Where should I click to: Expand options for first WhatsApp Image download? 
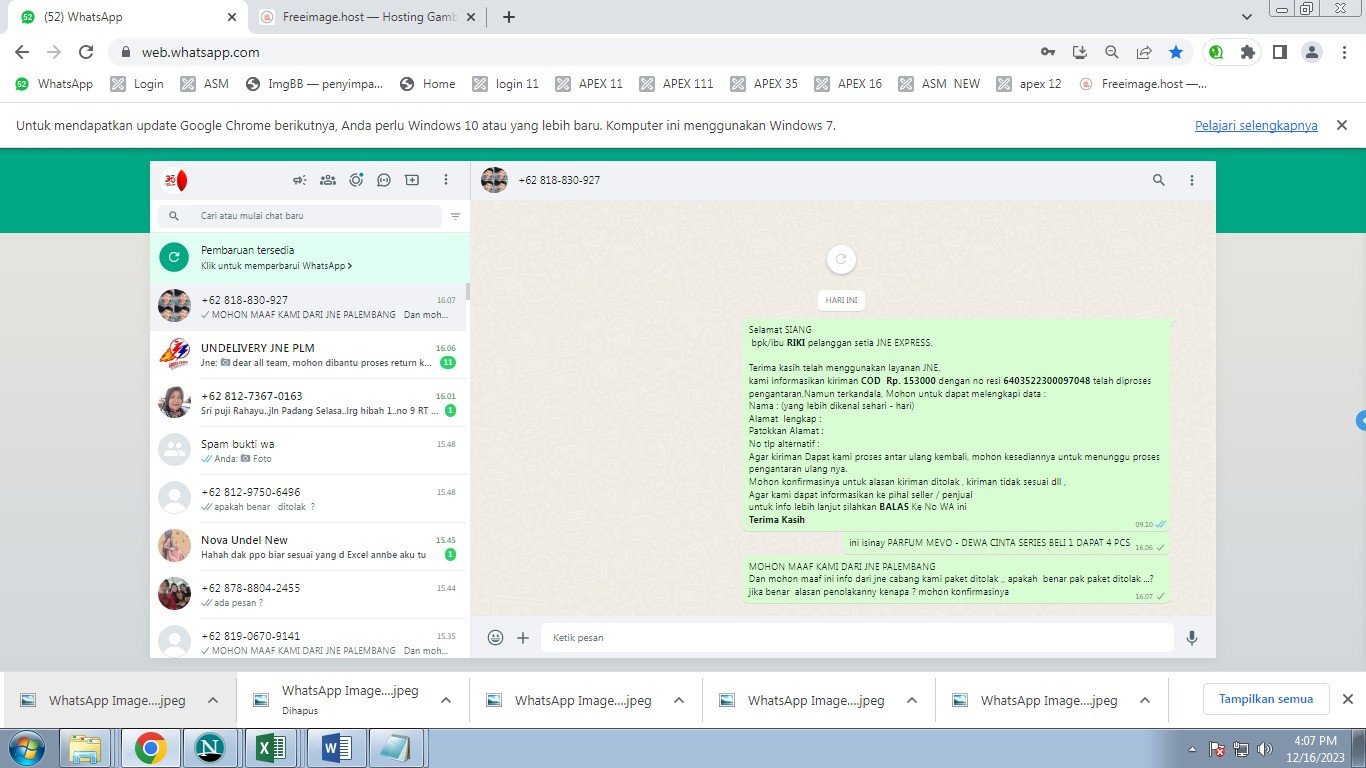pyautogui.click(x=213, y=700)
